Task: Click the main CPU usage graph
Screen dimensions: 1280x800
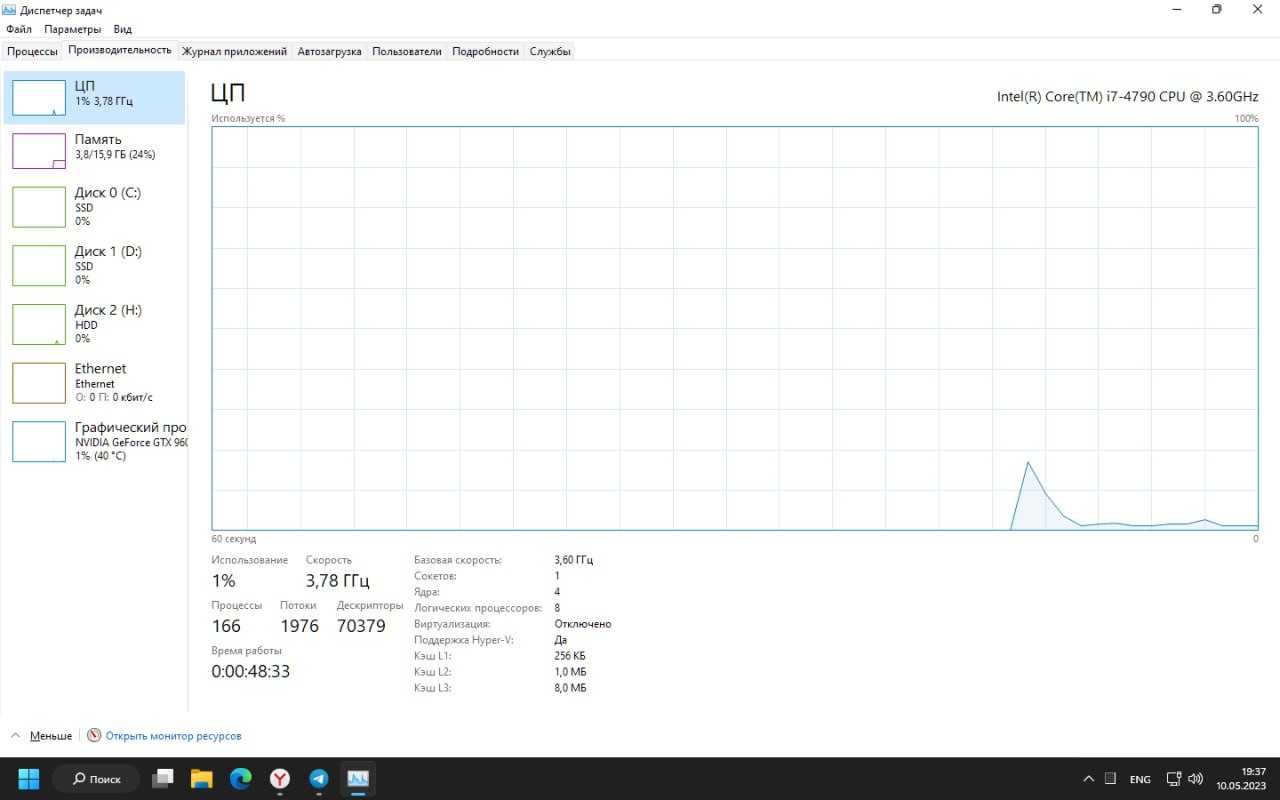Action: [x=735, y=328]
